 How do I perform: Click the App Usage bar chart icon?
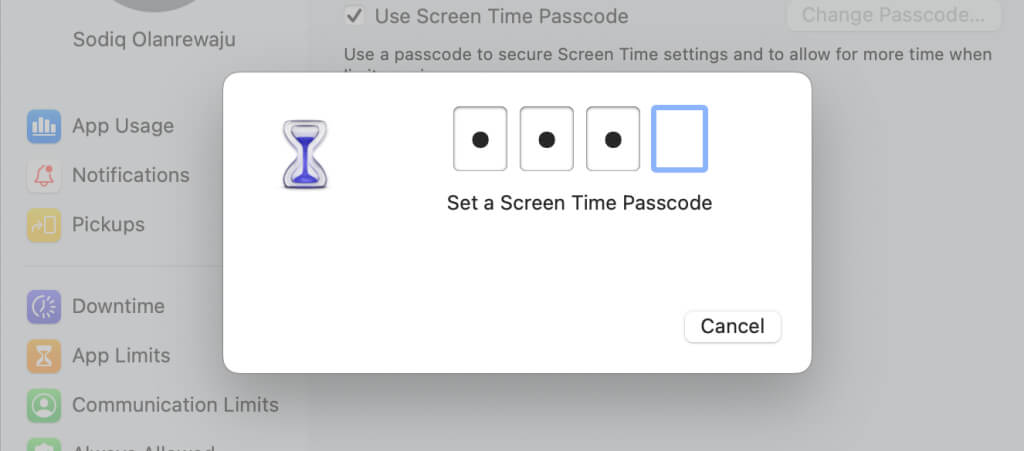click(x=44, y=126)
